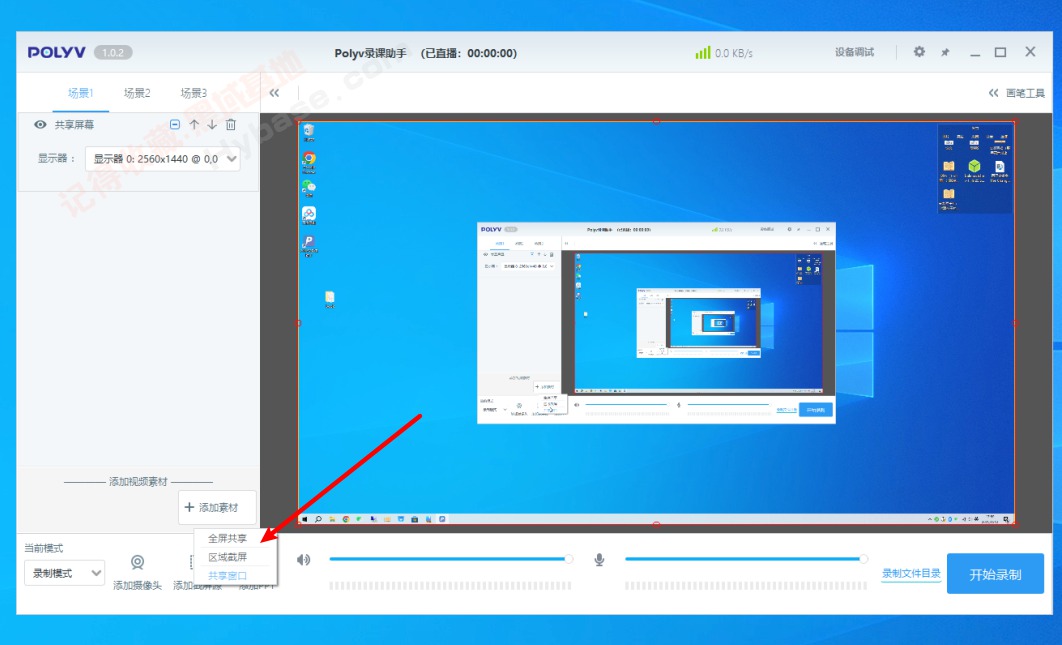
Task: Close the Polyv window
Action: click(1030, 51)
